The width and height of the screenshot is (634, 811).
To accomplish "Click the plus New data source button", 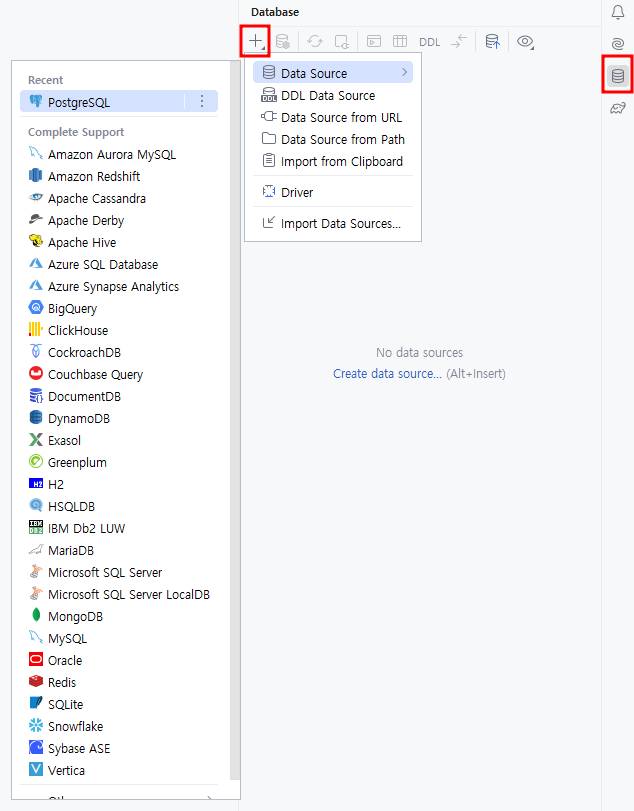I will coord(256,42).
